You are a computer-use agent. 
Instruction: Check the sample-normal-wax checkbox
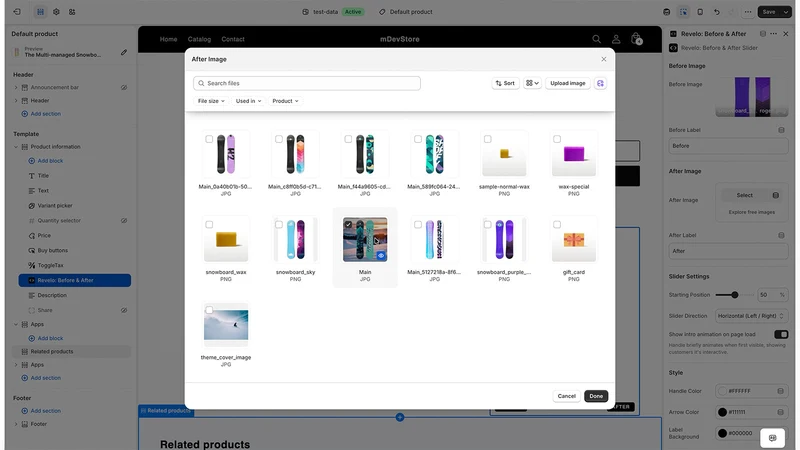pyautogui.click(x=488, y=139)
